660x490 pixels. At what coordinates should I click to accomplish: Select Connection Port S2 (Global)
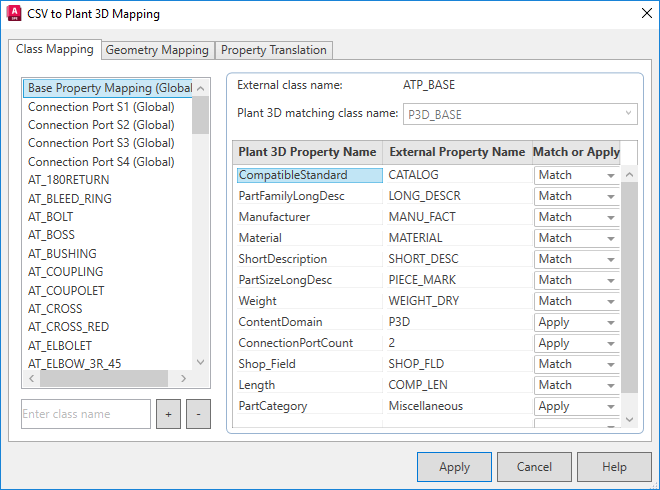(101, 125)
